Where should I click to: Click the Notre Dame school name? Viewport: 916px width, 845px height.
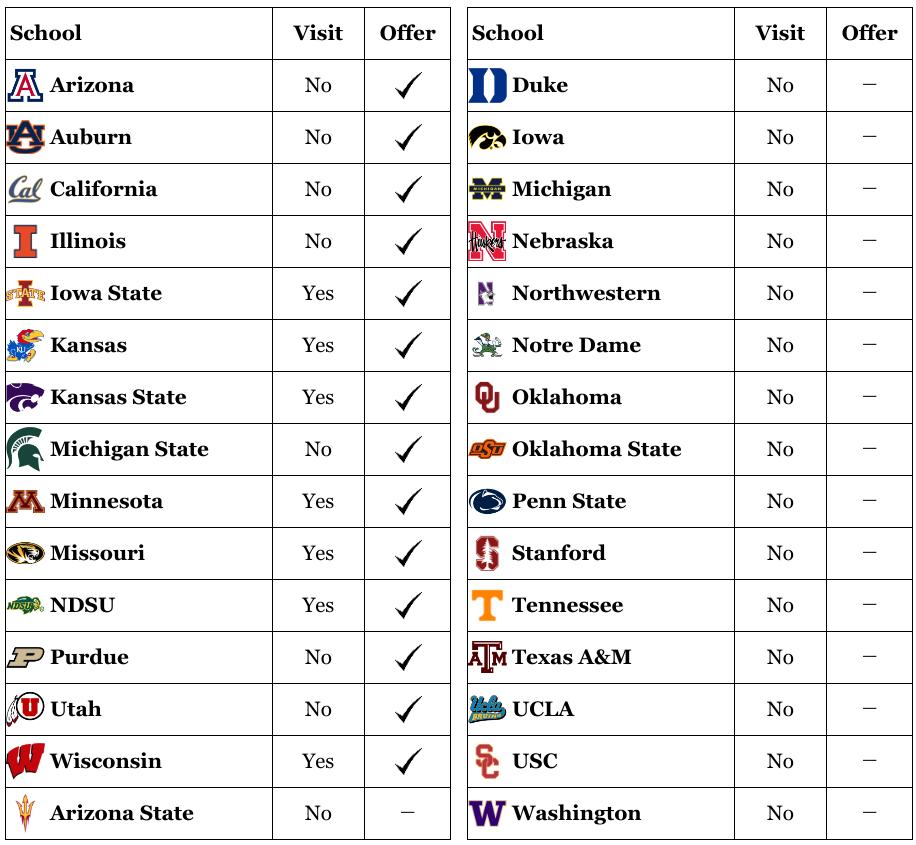click(x=576, y=346)
